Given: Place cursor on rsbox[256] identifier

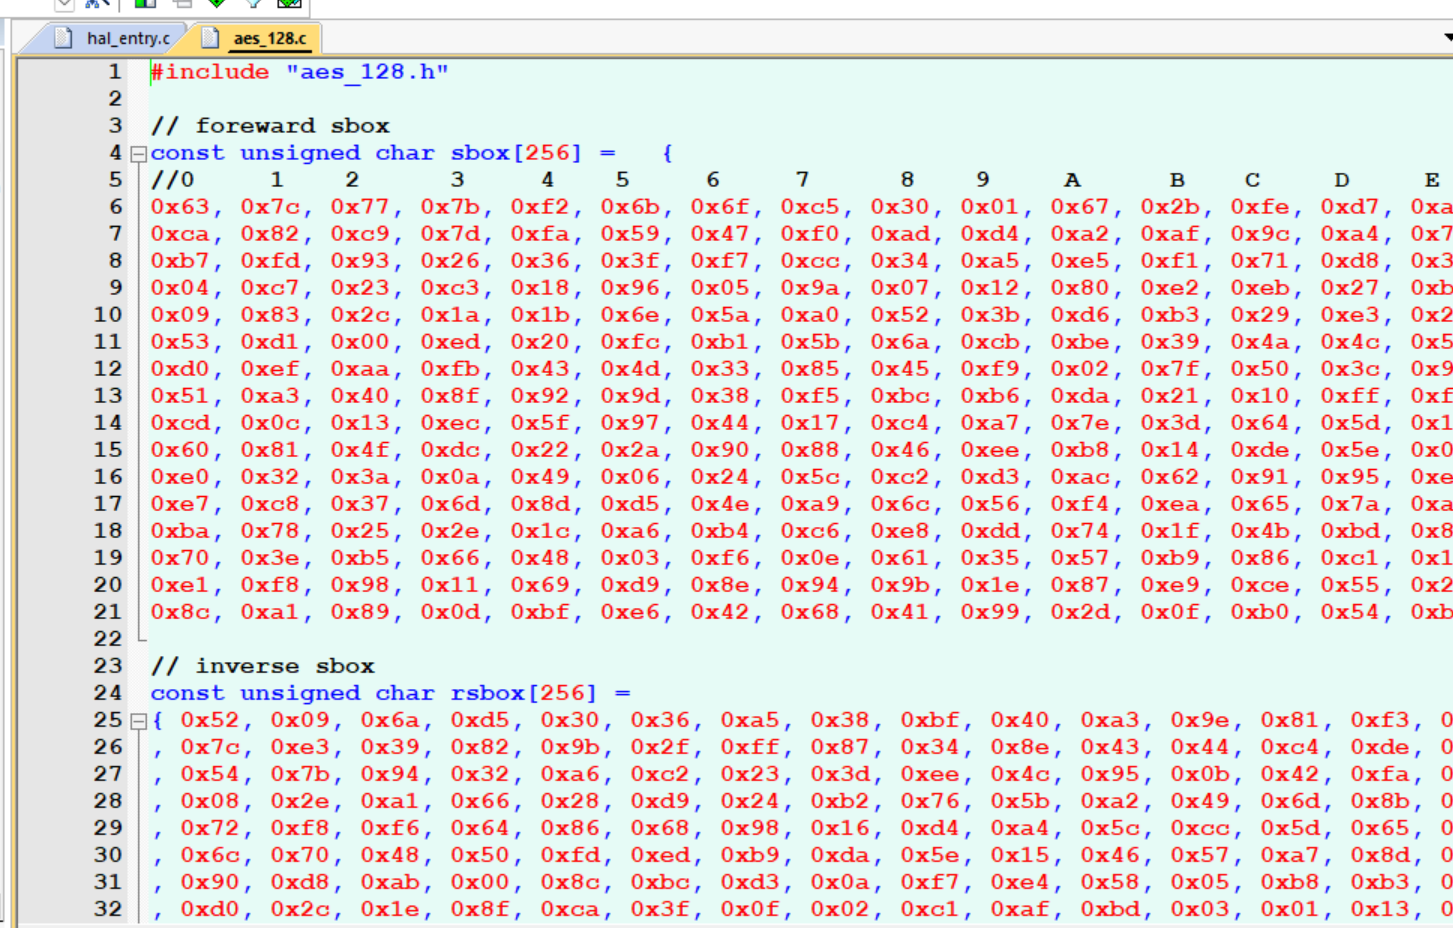Looking at the screenshot, I should (523, 693).
